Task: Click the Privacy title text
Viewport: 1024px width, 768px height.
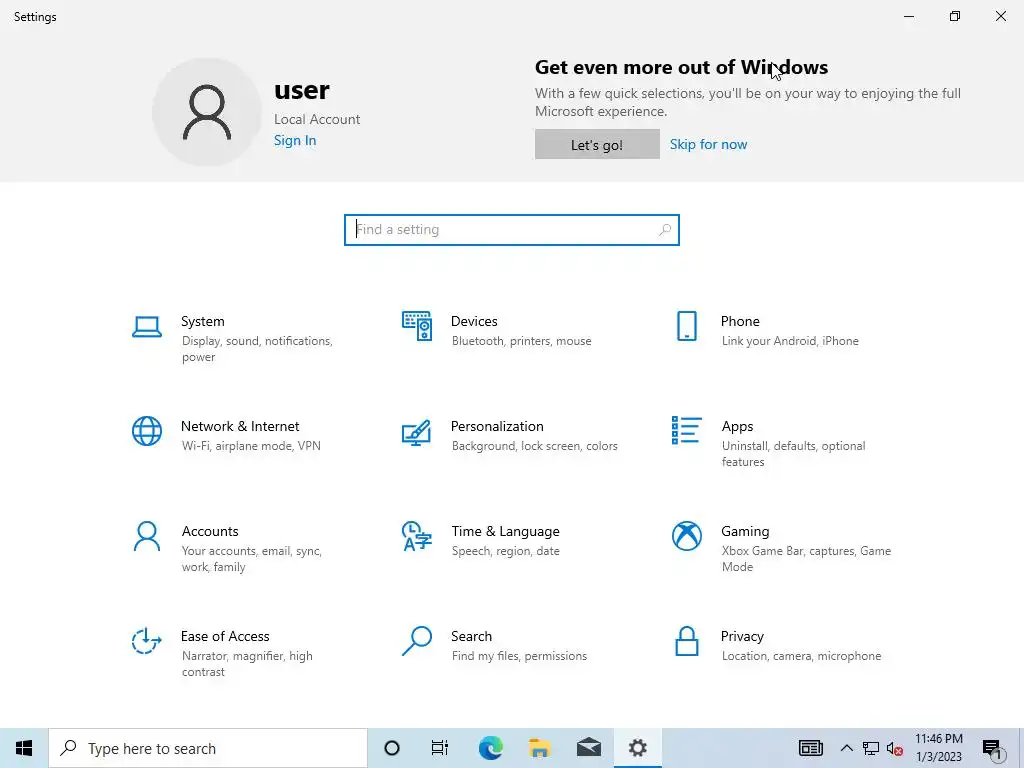Action: pyautogui.click(x=742, y=637)
